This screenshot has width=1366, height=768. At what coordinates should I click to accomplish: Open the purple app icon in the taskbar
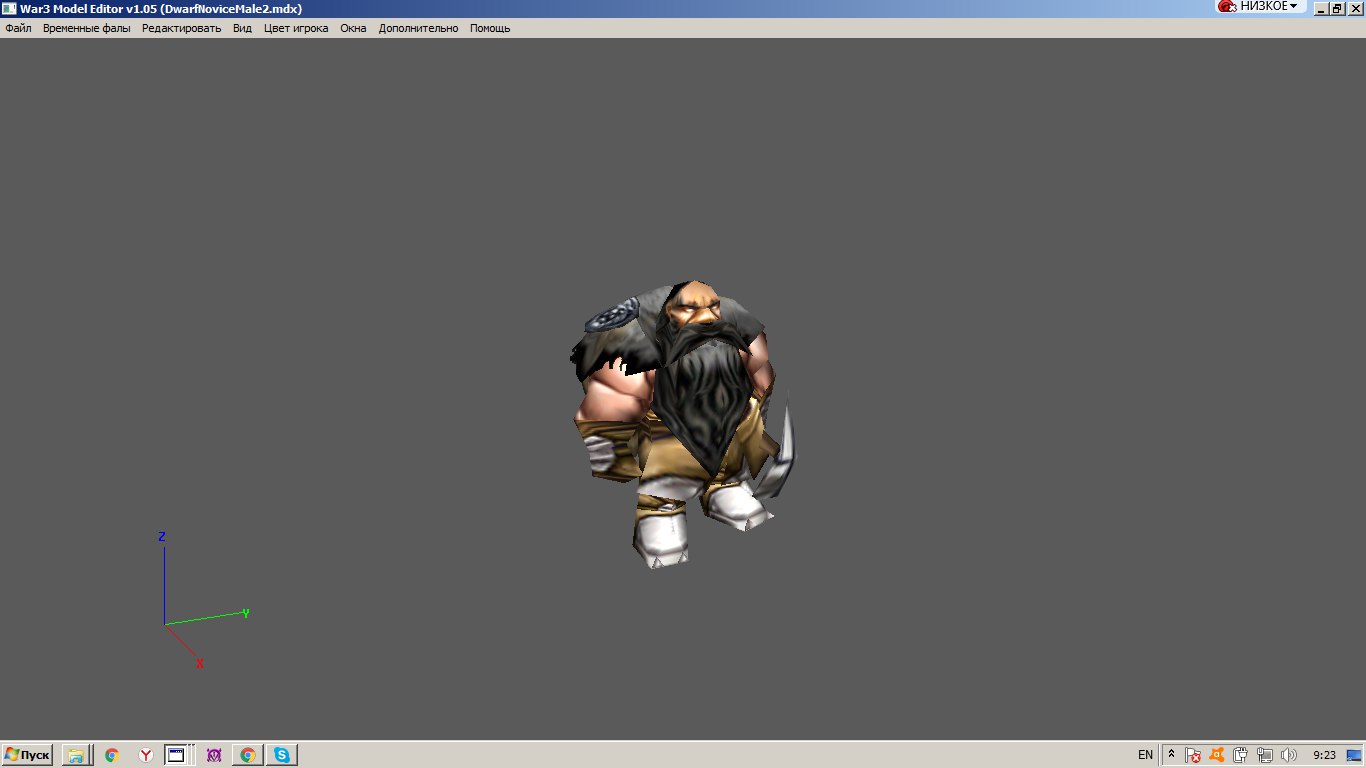213,756
